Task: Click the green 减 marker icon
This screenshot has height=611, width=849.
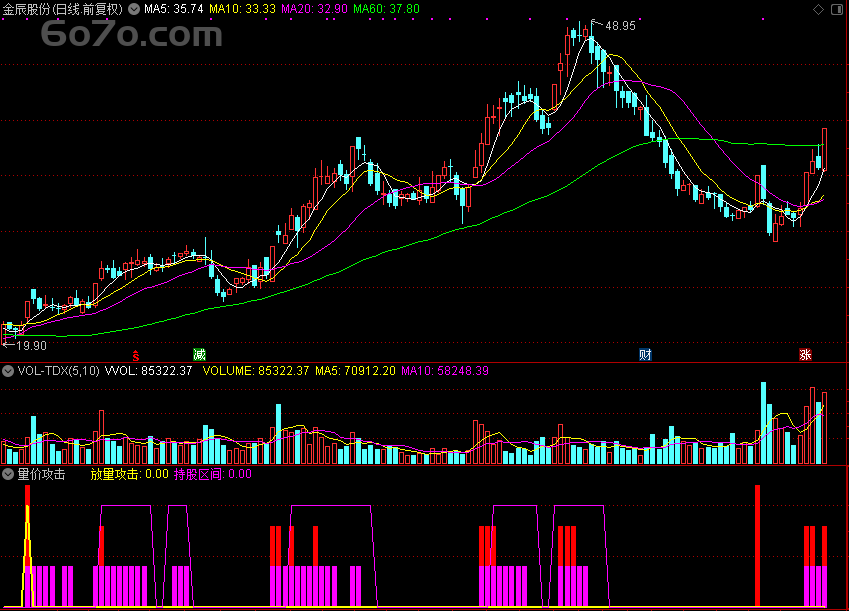Action: point(199,355)
